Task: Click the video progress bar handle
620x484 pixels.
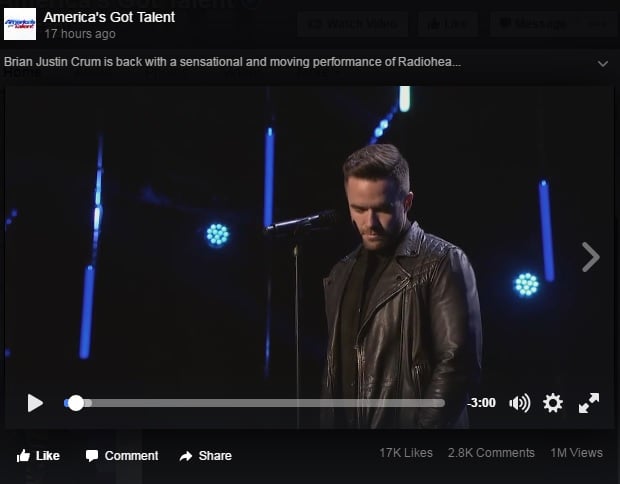Action: point(76,403)
